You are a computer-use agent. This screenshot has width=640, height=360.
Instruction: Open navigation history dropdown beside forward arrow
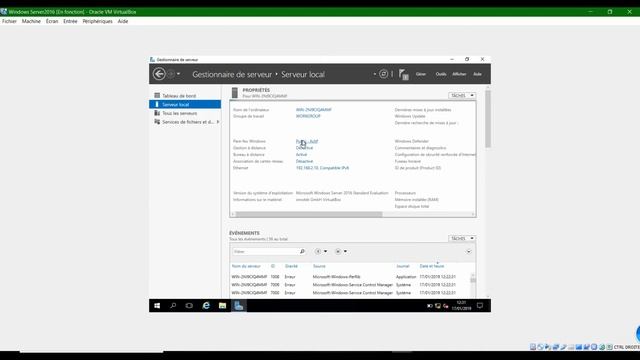pos(178,74)
